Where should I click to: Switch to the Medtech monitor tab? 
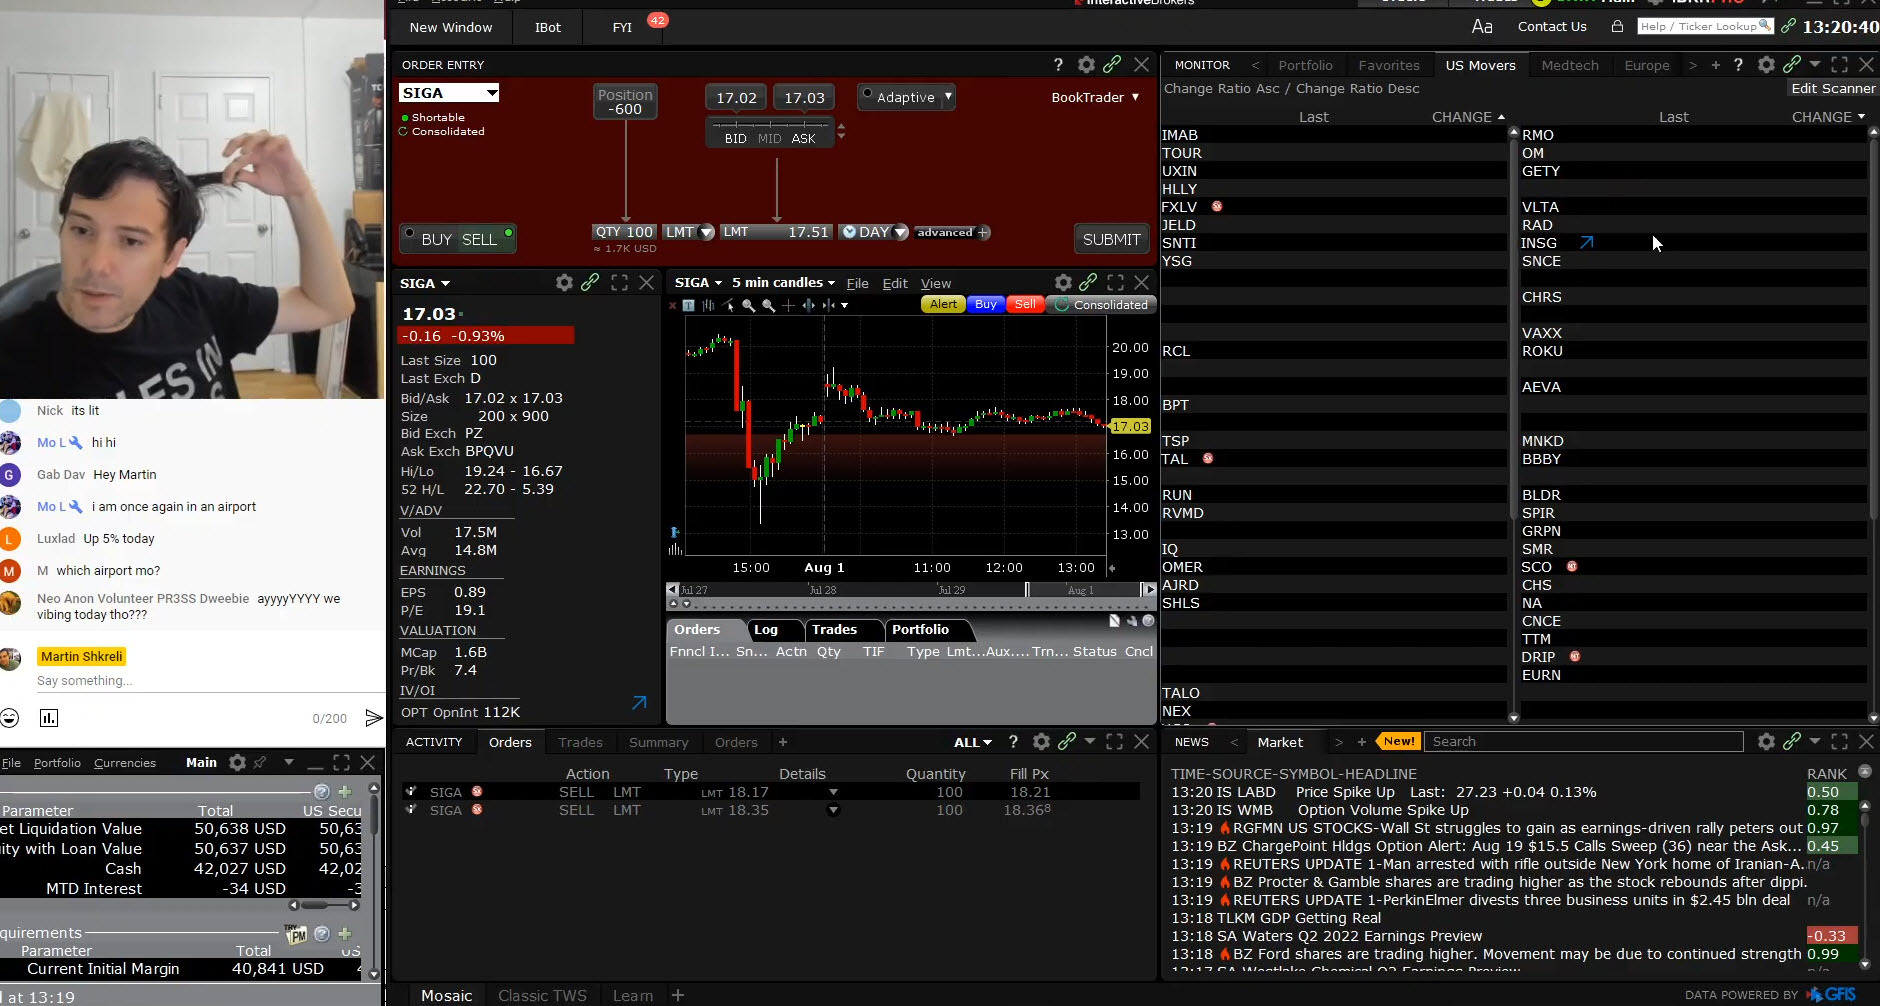pos(1569,65)
